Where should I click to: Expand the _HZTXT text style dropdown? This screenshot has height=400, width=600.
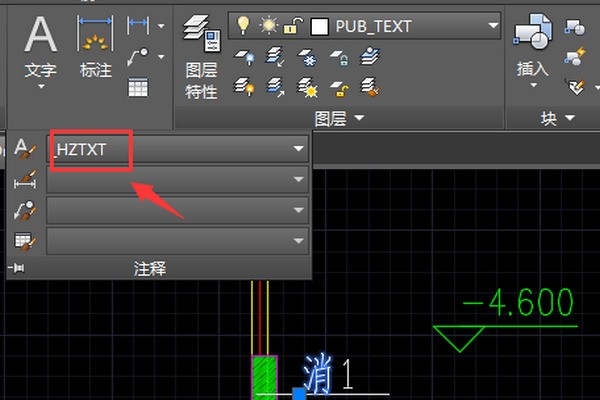(x=298, y=150)
